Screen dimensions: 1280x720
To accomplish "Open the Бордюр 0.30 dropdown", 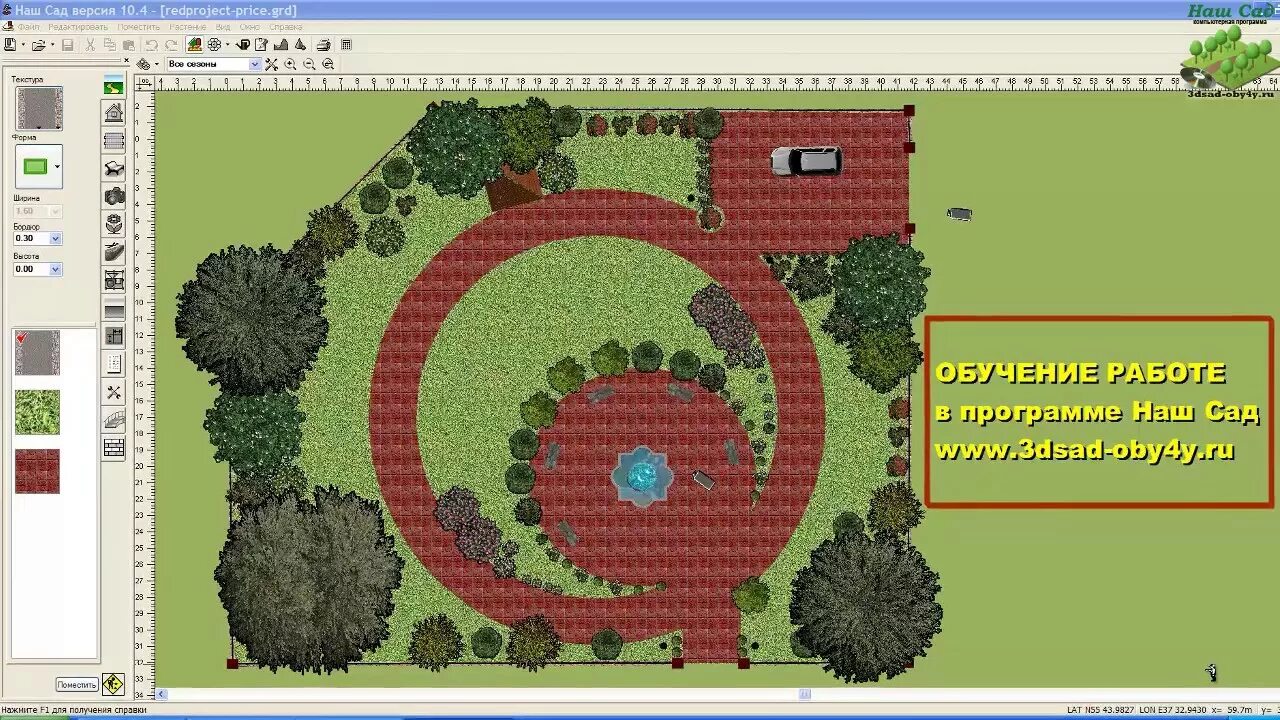I will tap(56, 238).
